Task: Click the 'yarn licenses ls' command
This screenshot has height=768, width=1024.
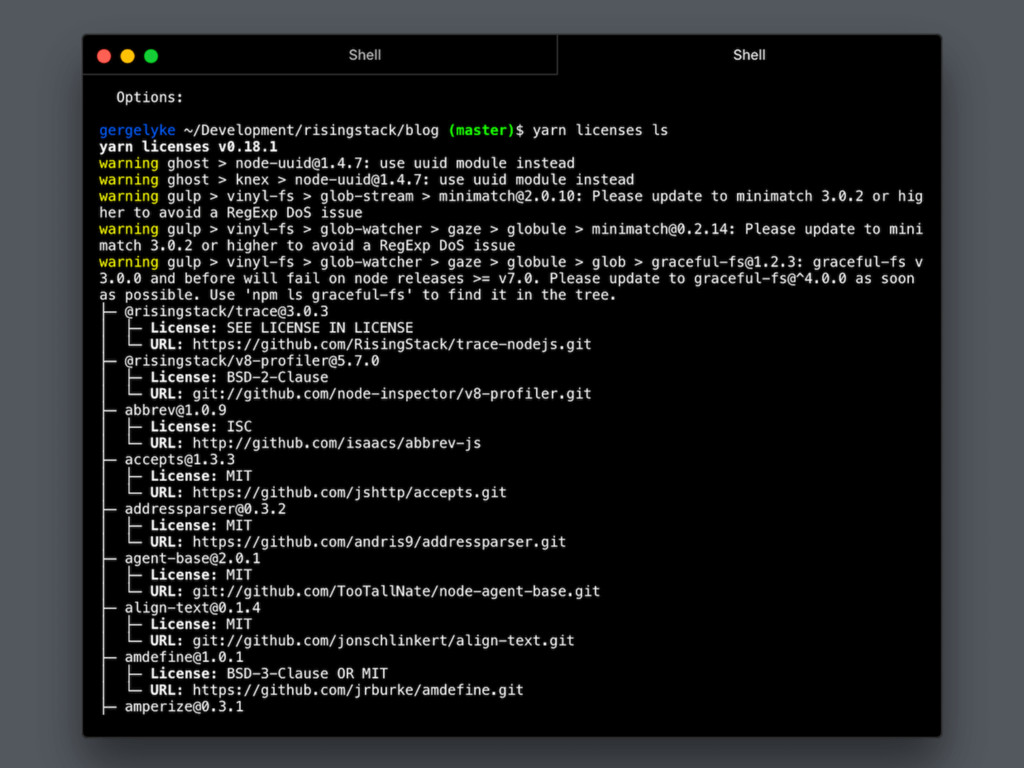Action: coord(600,130)
